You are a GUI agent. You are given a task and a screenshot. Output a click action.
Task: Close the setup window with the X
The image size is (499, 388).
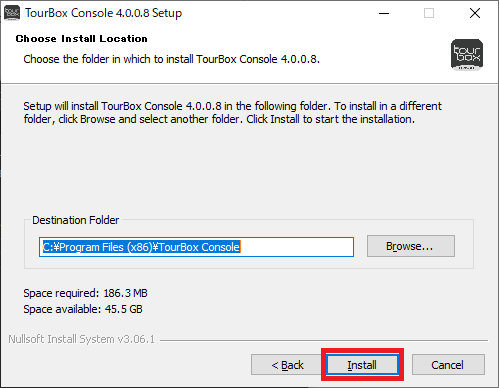(475, 13)
